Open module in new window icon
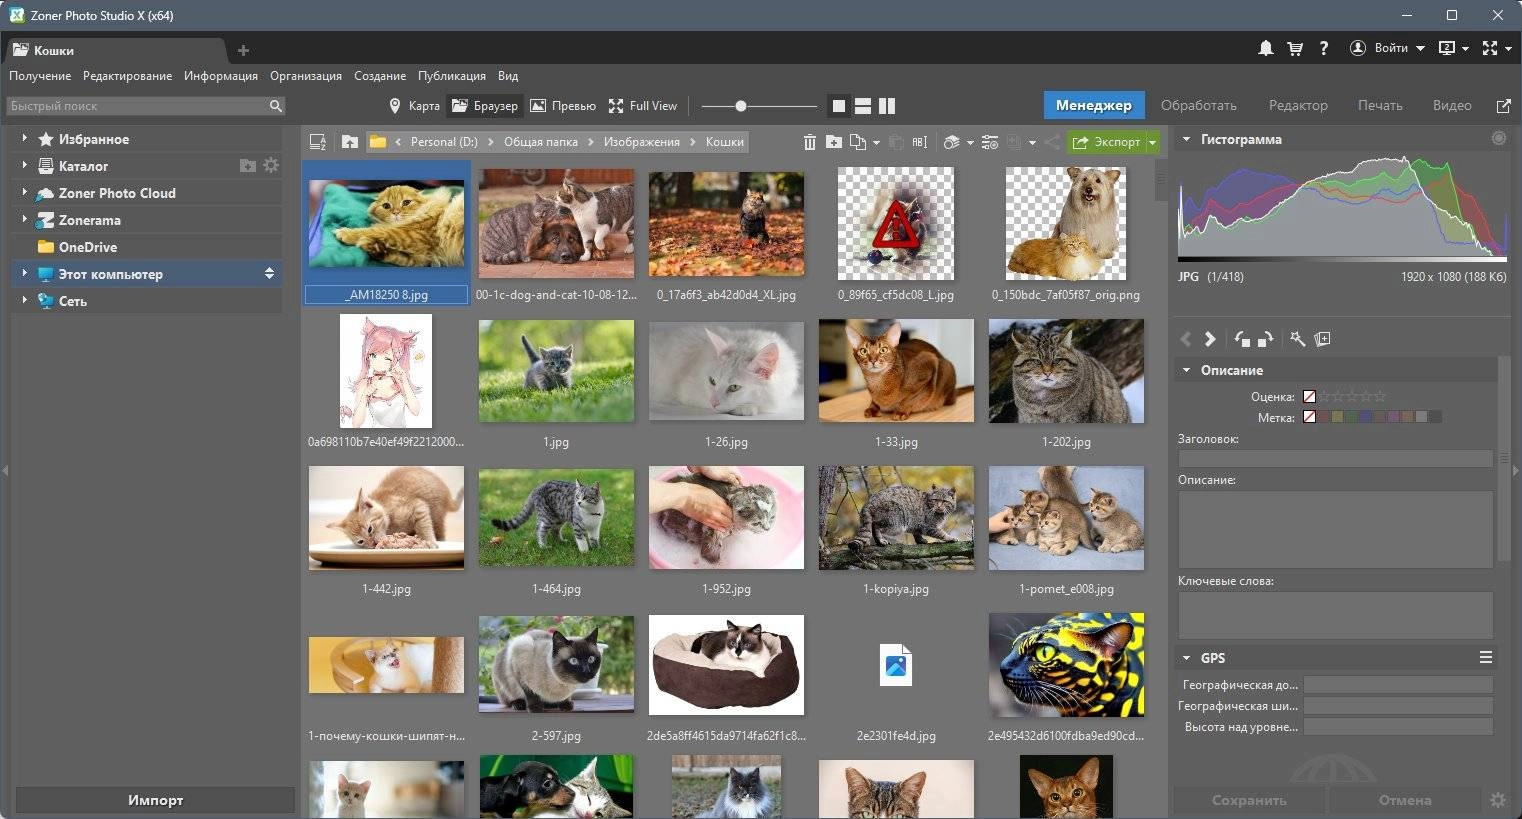Image resolution: width=1522 pixels, height=819 pixels. (x=1503, y=105)
